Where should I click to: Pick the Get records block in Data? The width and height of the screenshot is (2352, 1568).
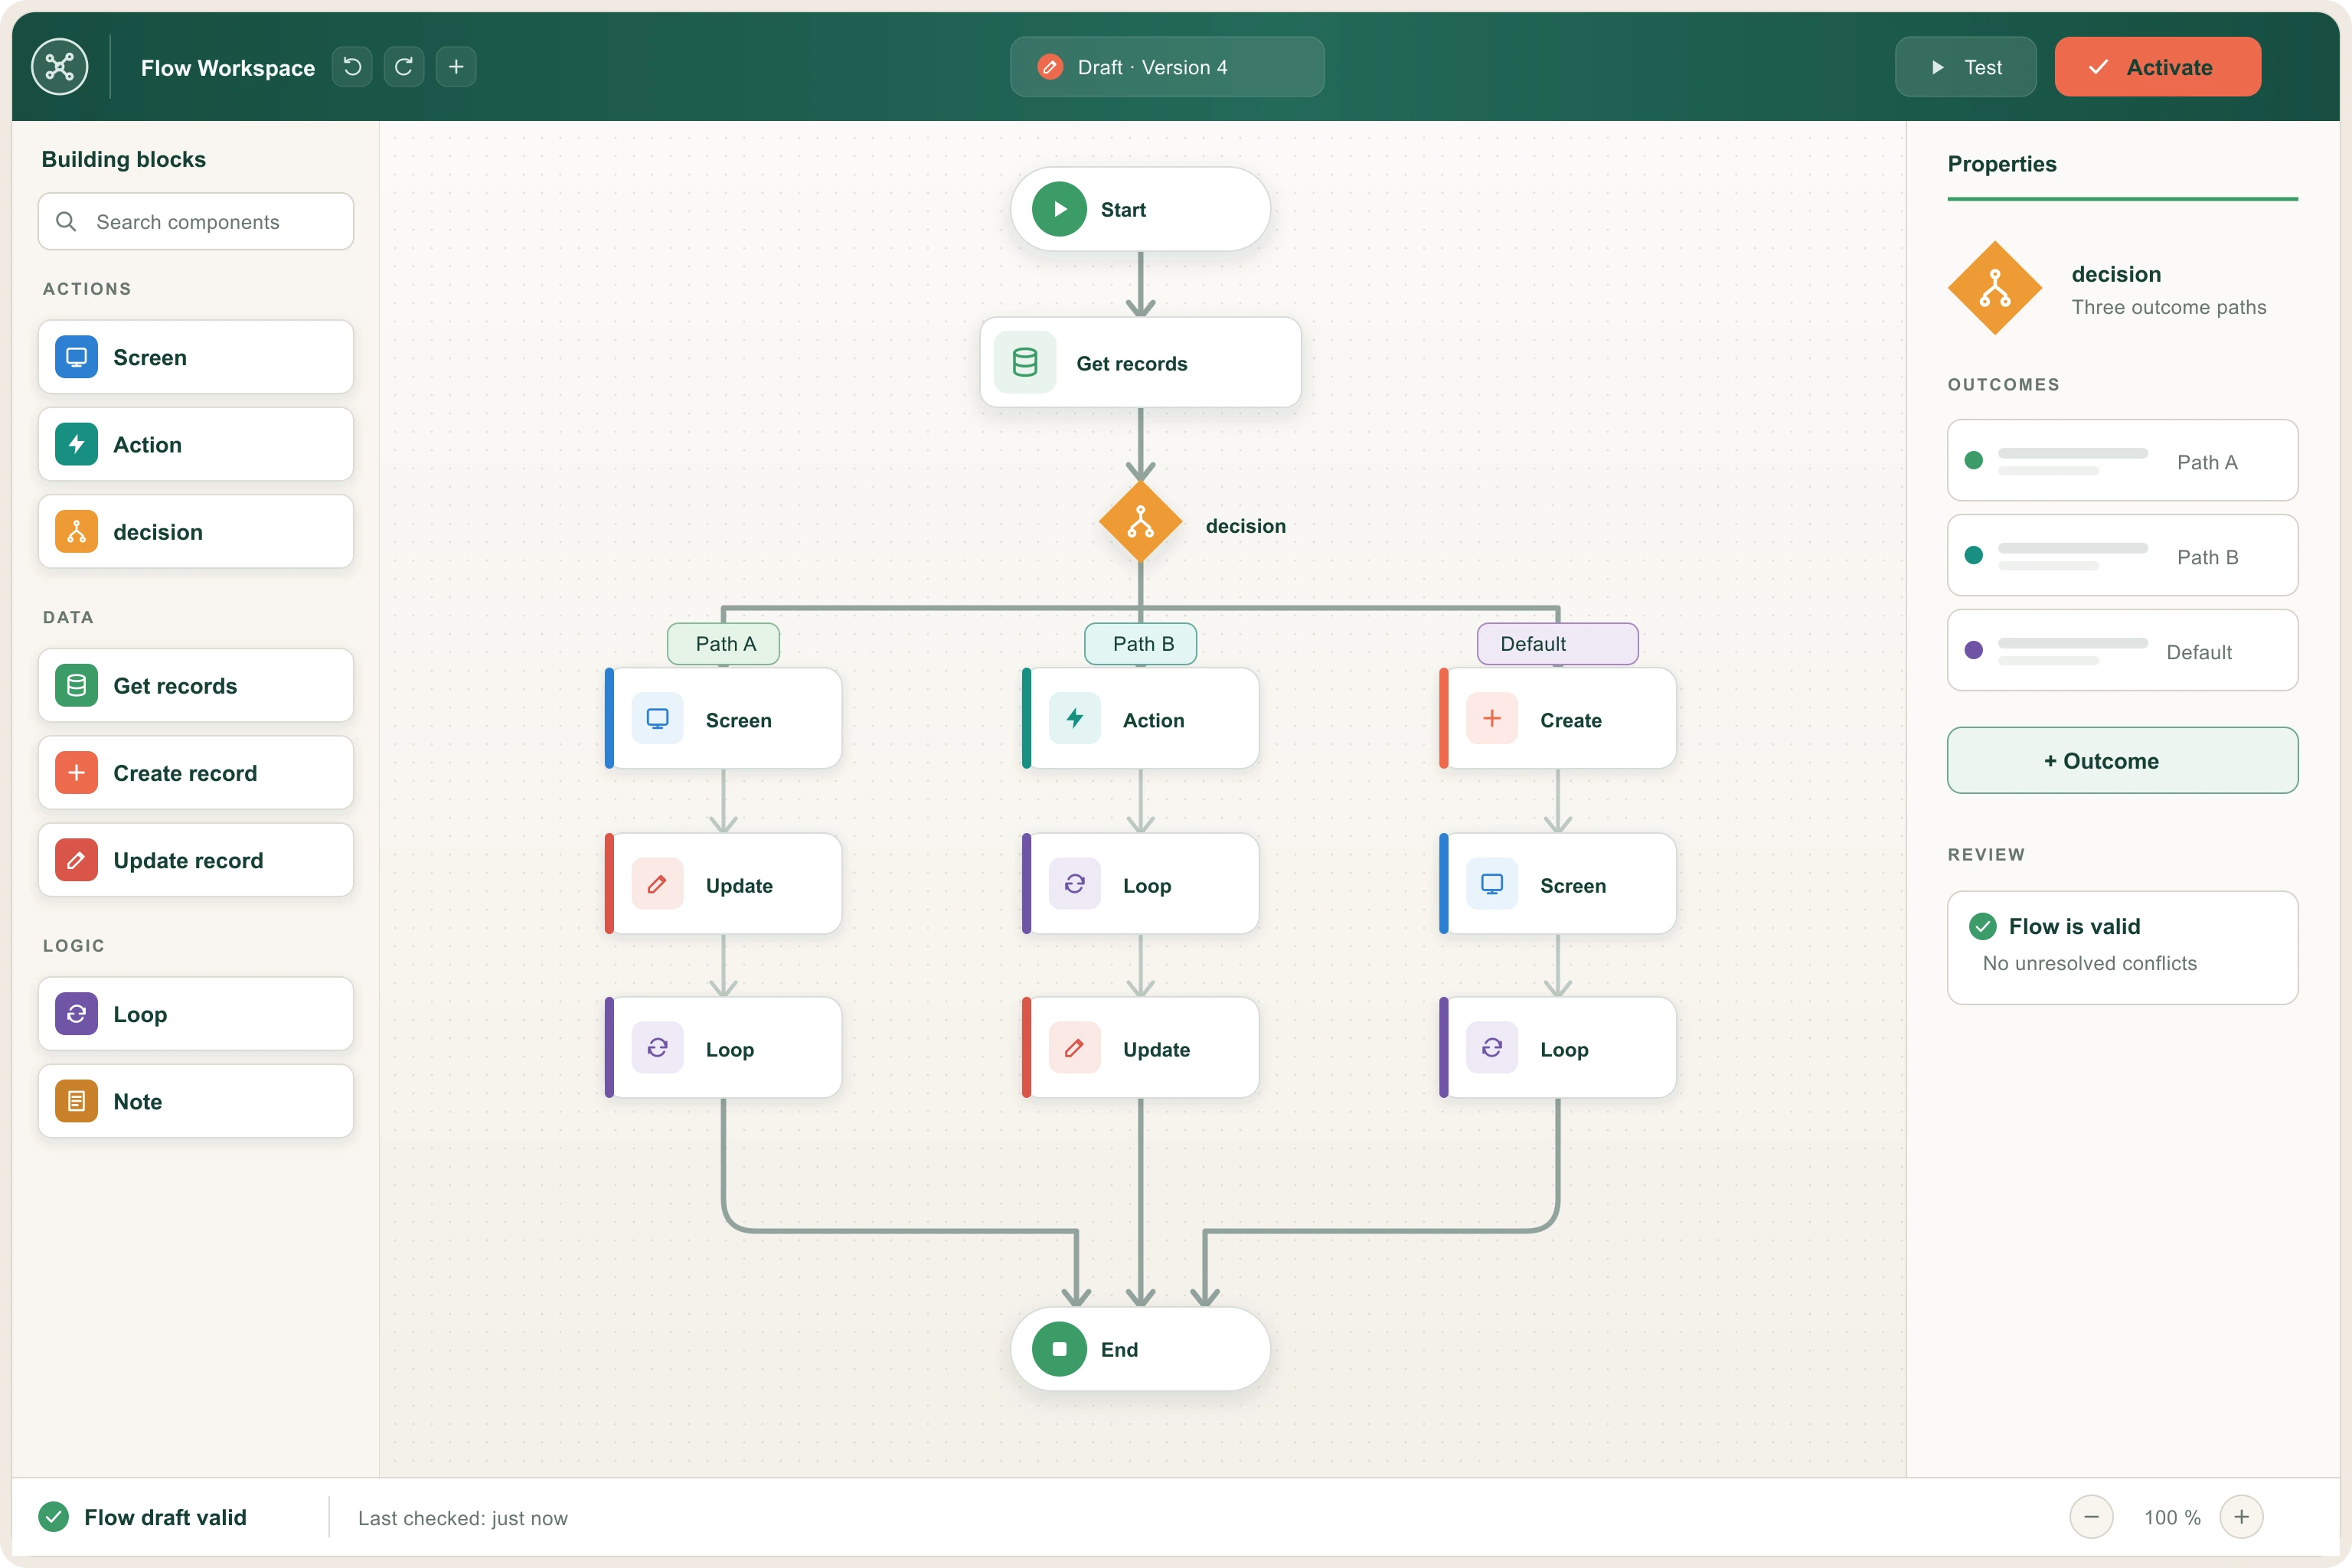coord(196,685)
